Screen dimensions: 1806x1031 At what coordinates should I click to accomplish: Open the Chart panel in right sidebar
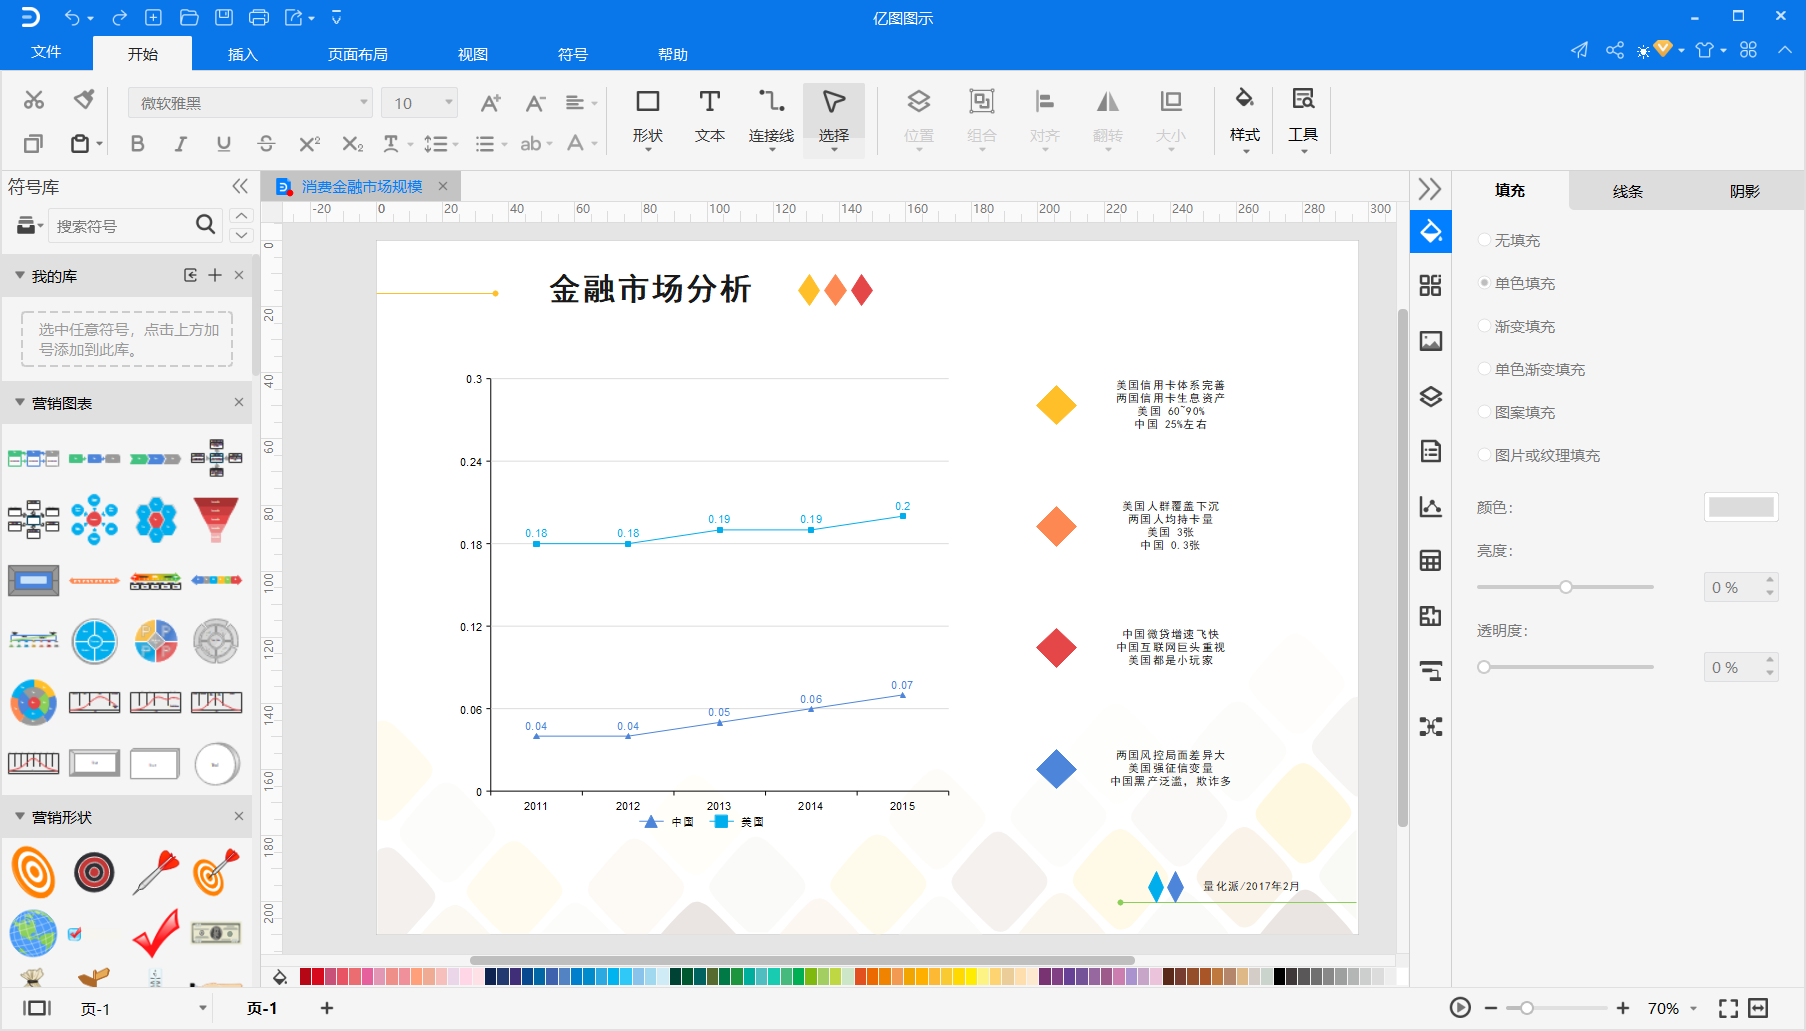1431,506
